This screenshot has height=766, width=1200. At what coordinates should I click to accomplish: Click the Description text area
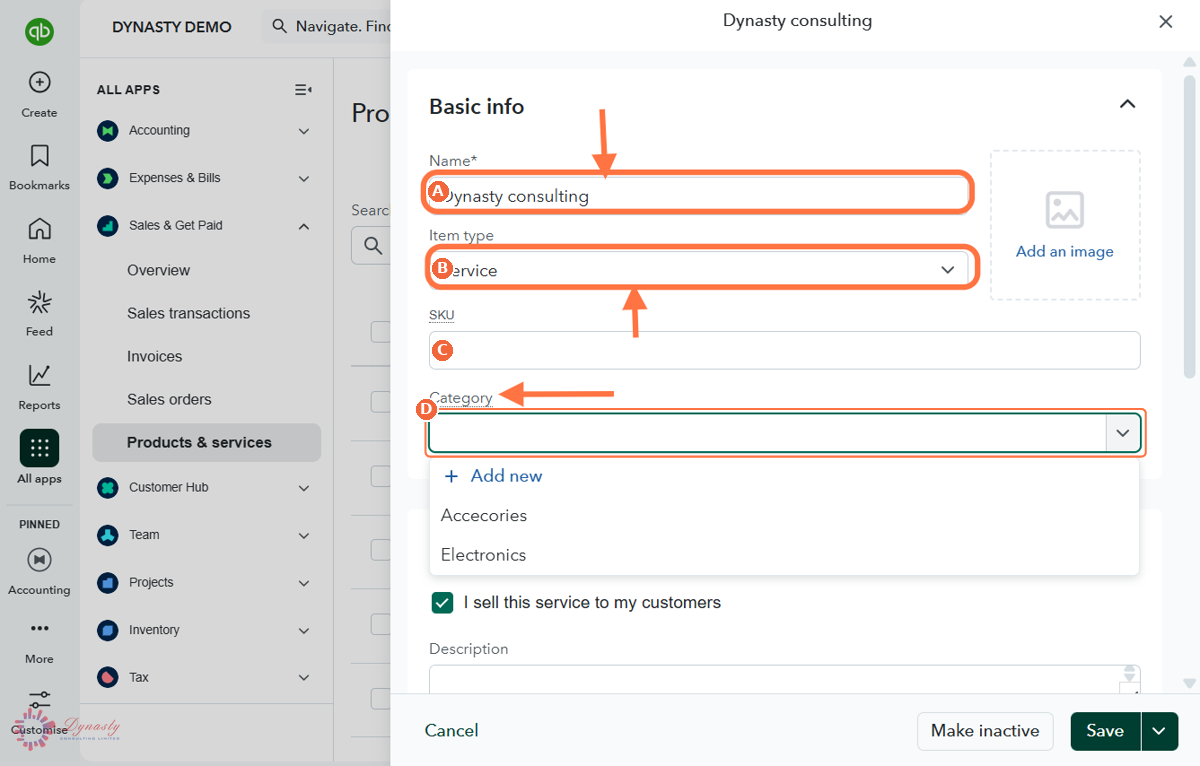[x=784, y=679]
